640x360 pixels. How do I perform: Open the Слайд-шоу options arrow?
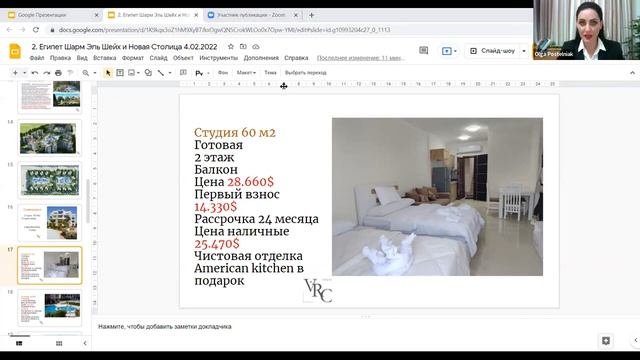[524, 51]
